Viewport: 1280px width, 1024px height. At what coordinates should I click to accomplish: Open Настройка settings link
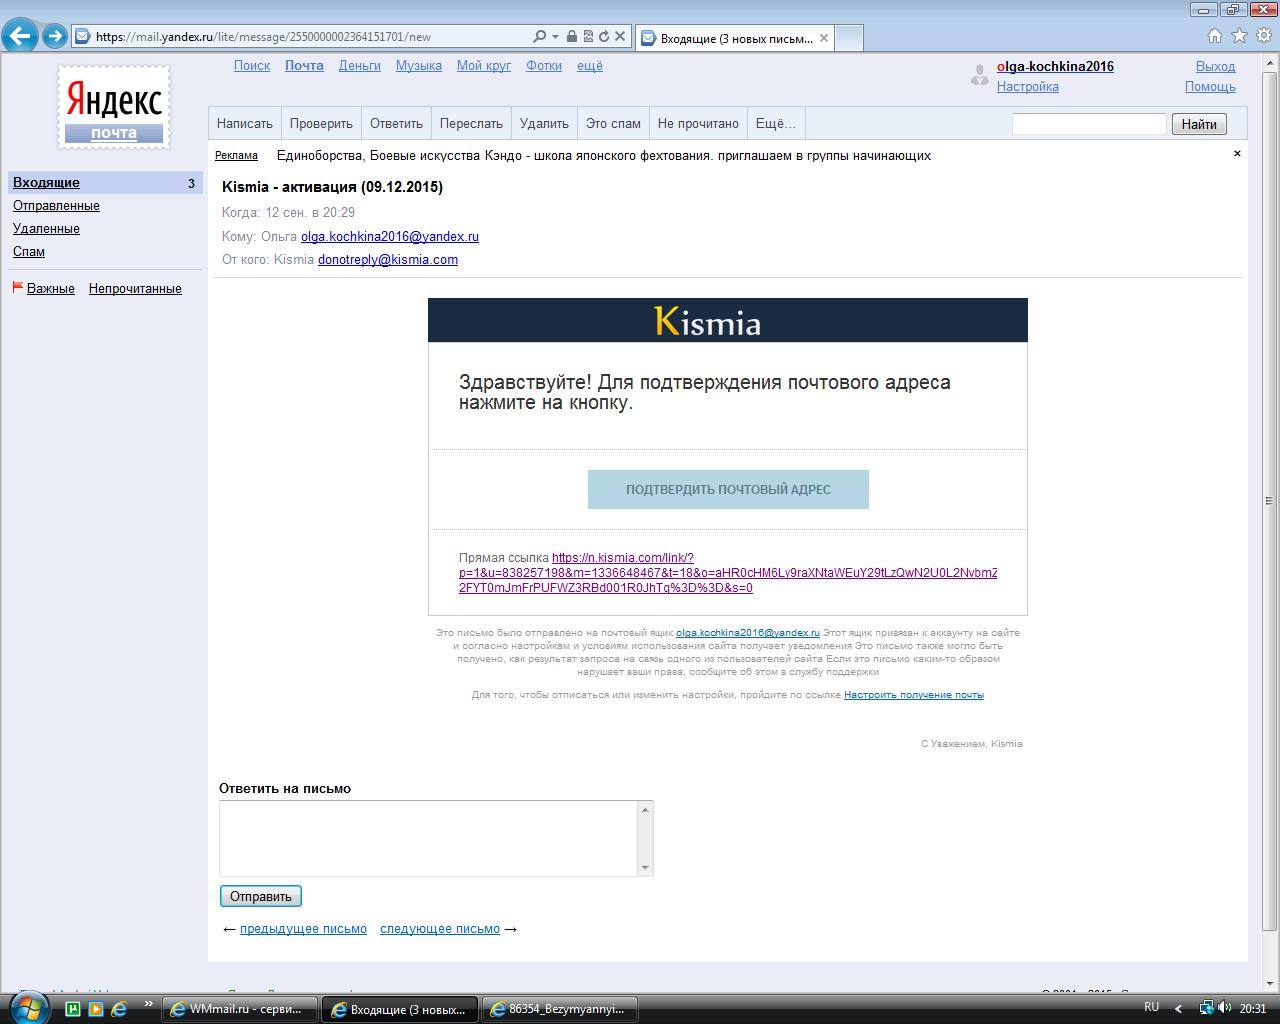click(1027, 86)
